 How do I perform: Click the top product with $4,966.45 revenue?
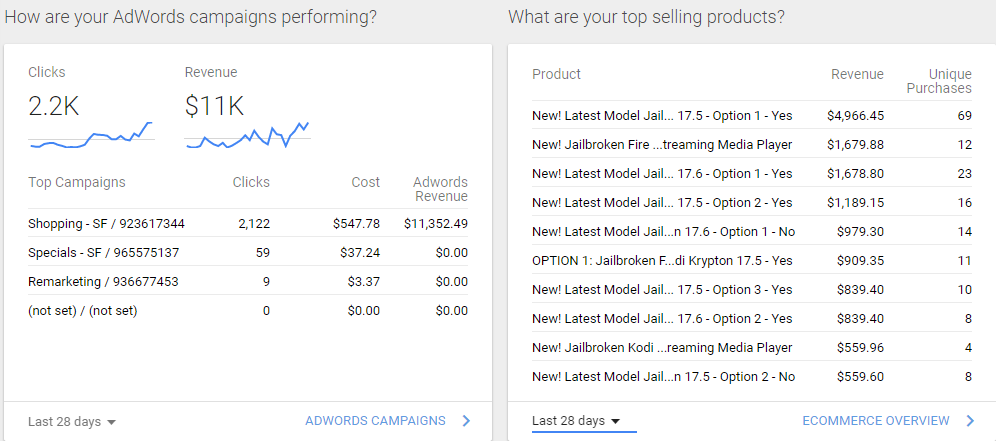pos(662,116)
